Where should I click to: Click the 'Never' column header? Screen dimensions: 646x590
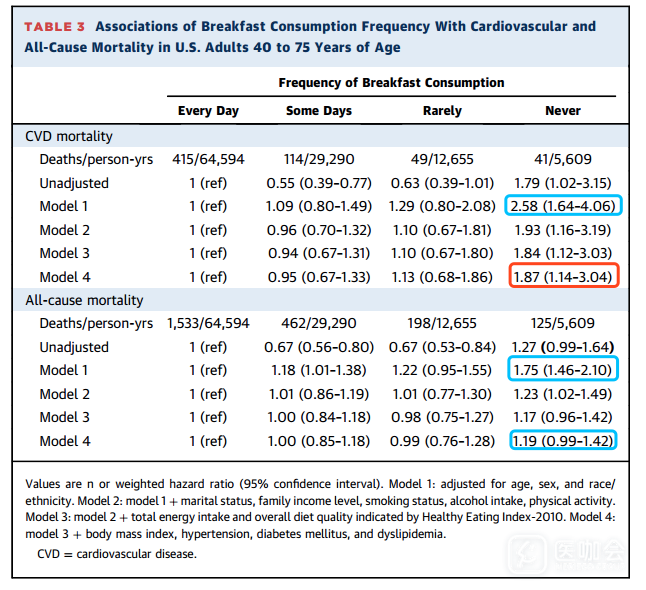[563, 111]
